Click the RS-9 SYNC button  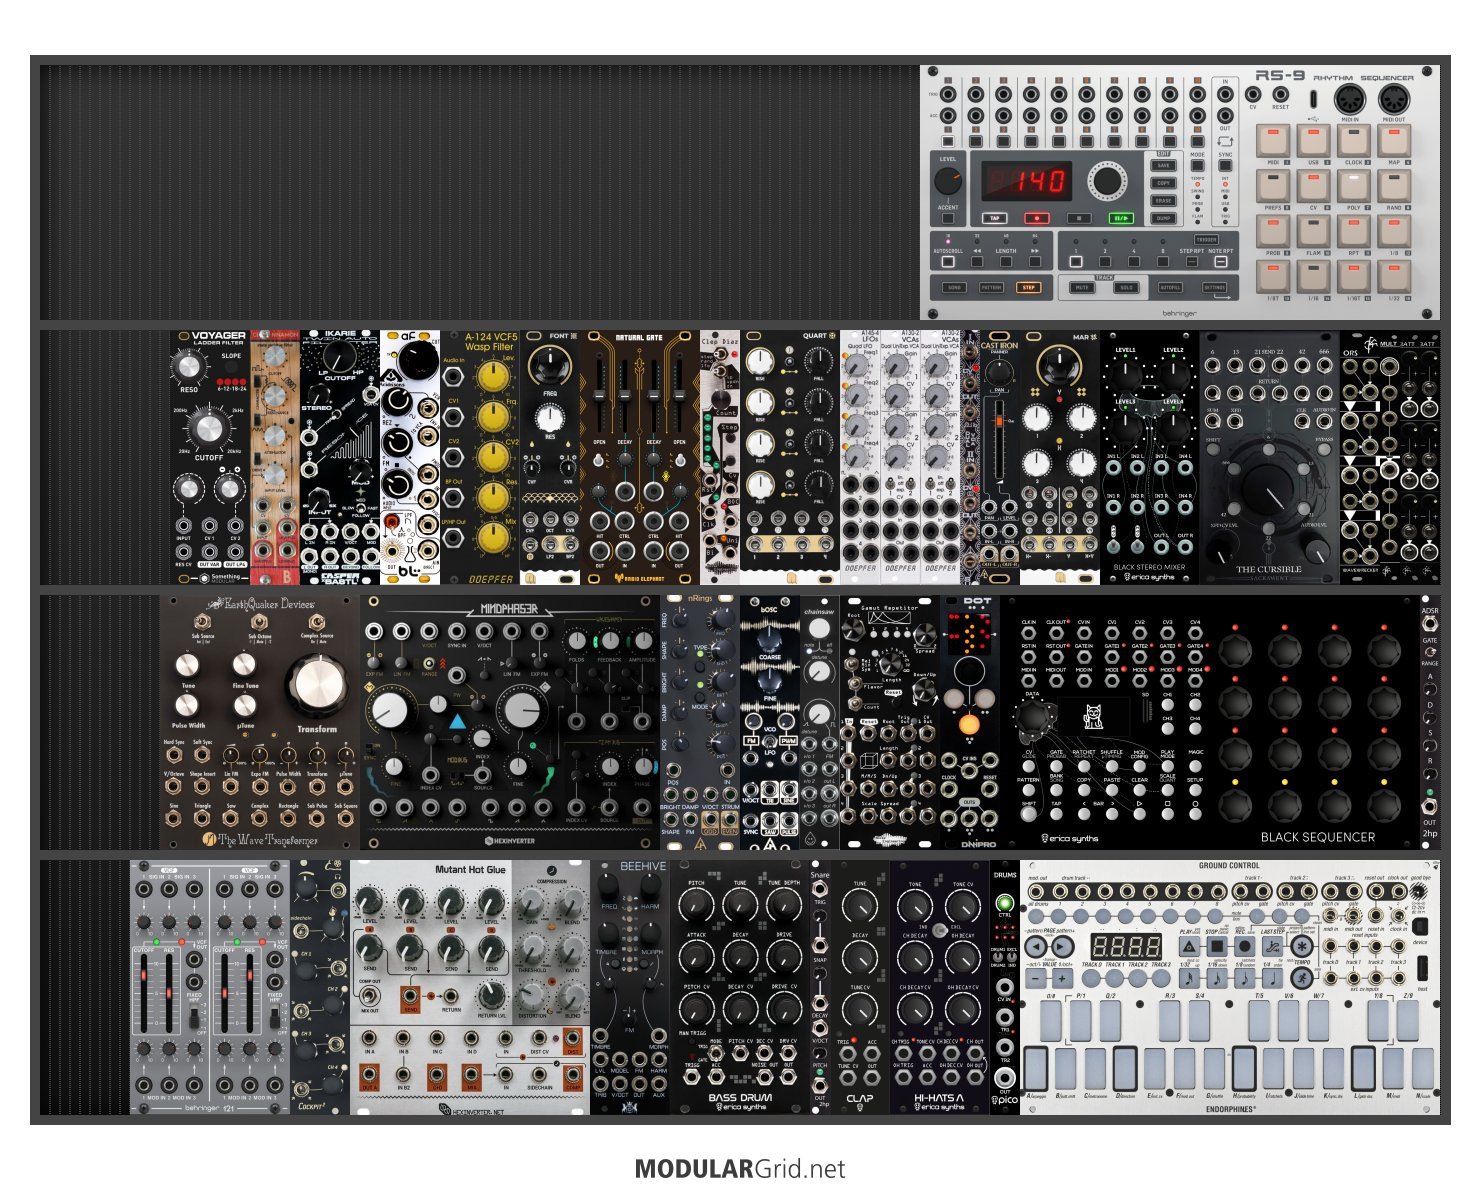1225,165
